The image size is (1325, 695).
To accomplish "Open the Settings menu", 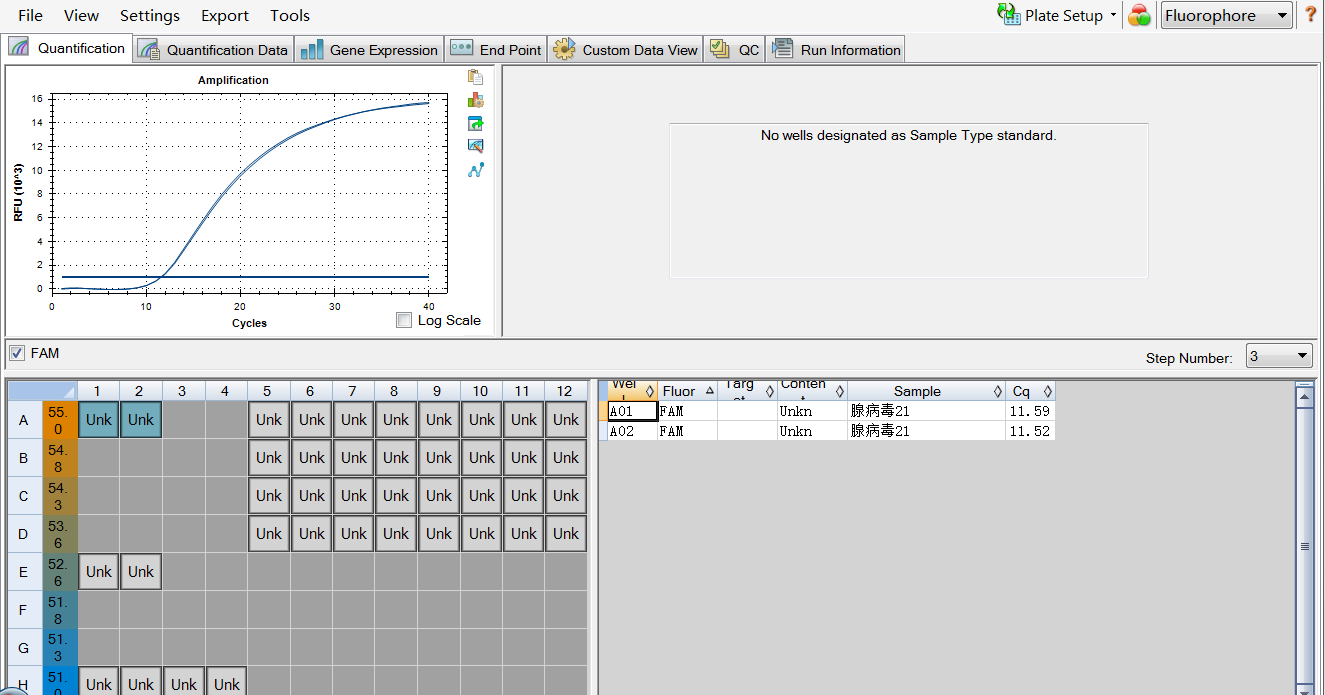I will 150,15.
